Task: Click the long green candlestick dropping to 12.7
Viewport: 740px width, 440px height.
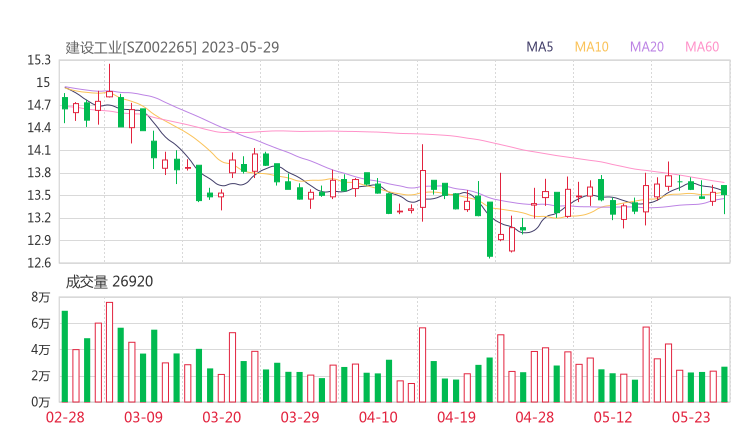Action: [x=490, y=229]
